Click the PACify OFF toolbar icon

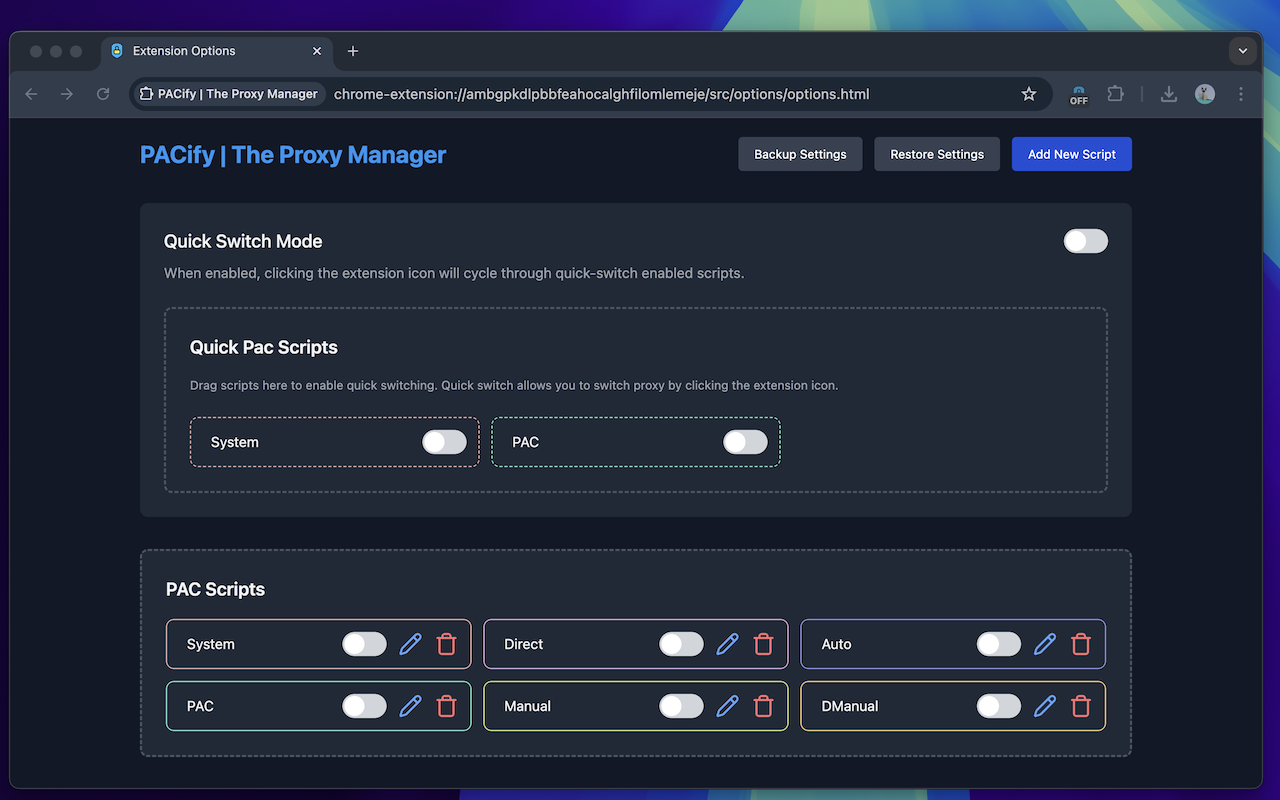point(1078,94)
